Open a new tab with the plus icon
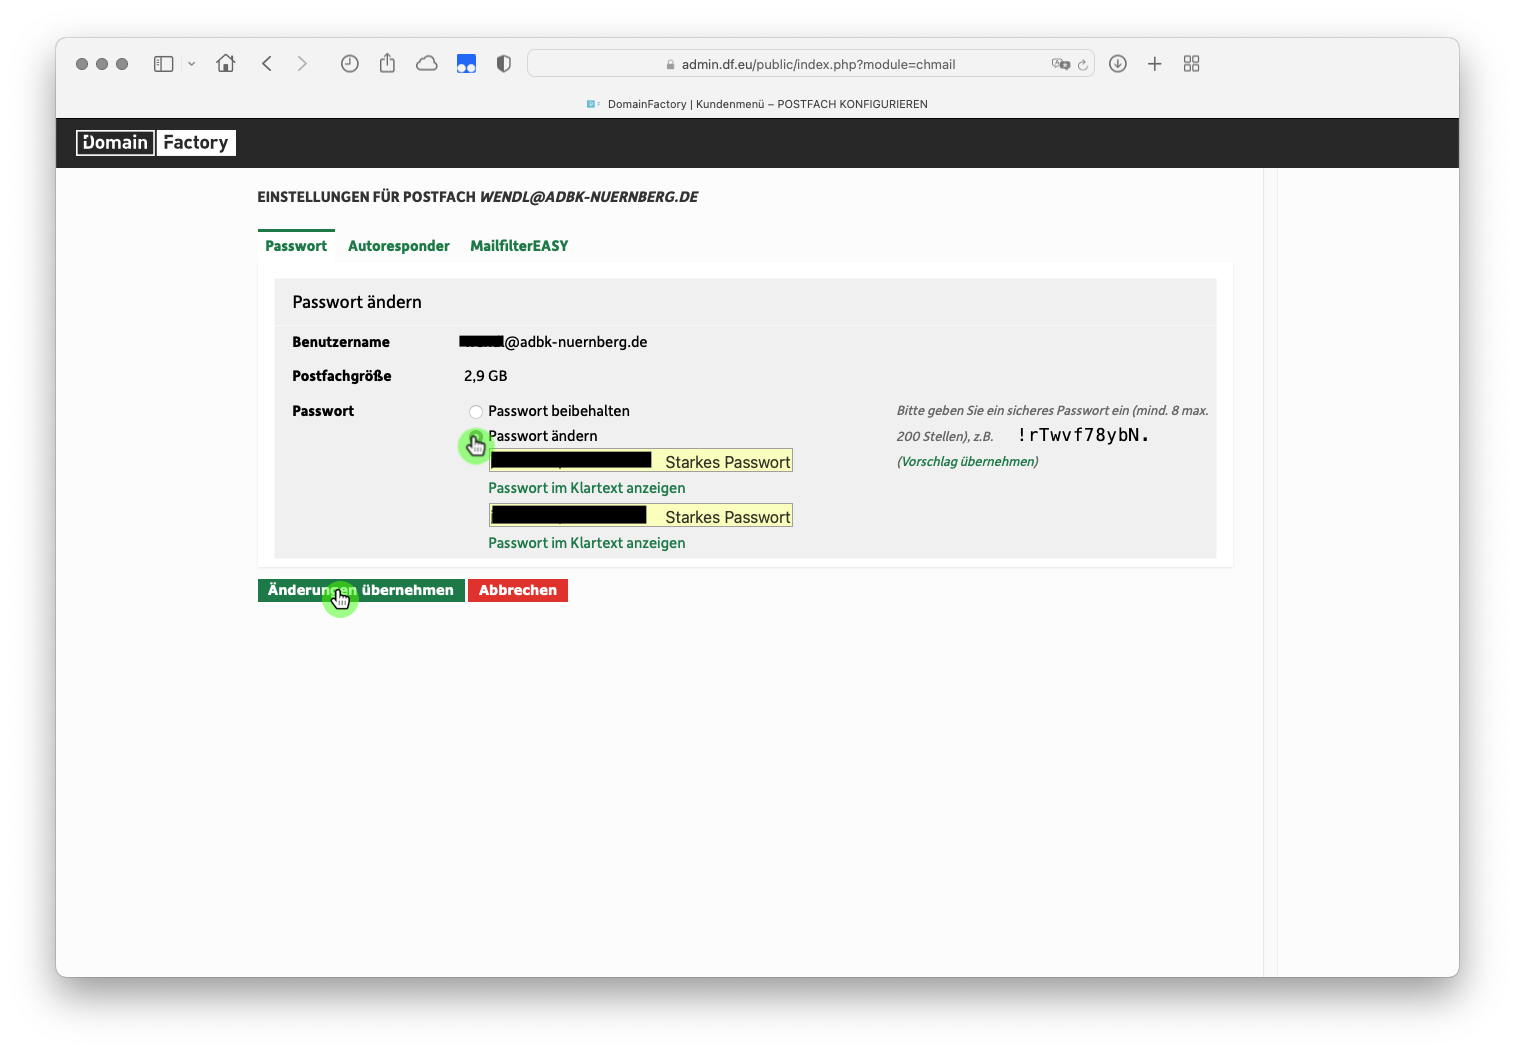1515x1051 pixels. click(x=1155, y=64)
